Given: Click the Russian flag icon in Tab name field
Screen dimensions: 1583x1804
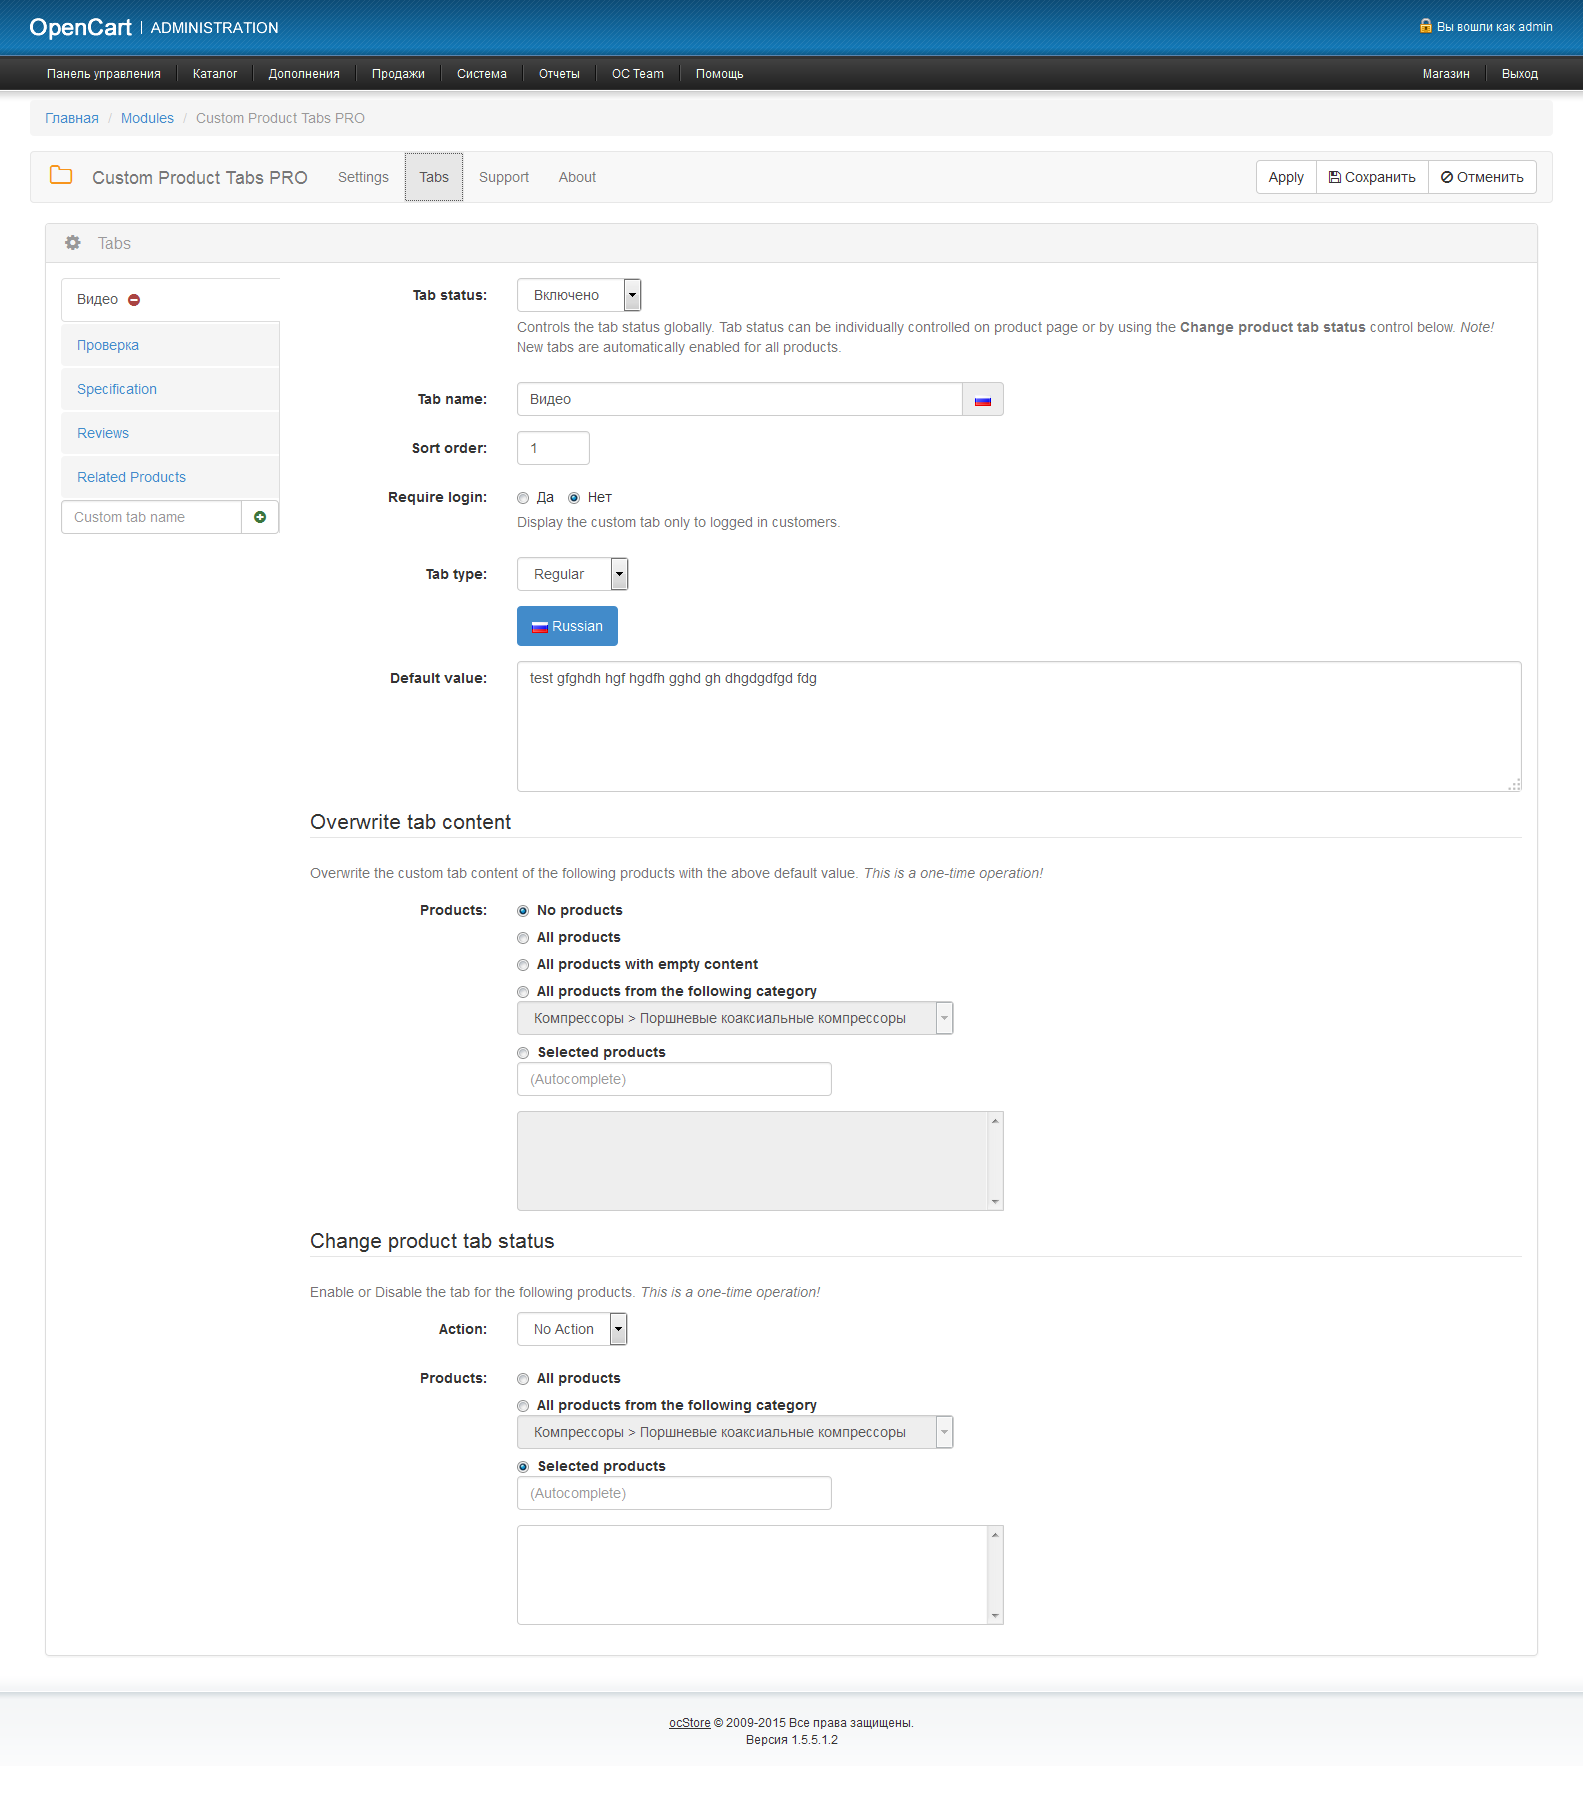Looking at the screenshot, I should (x=982, y=400).
